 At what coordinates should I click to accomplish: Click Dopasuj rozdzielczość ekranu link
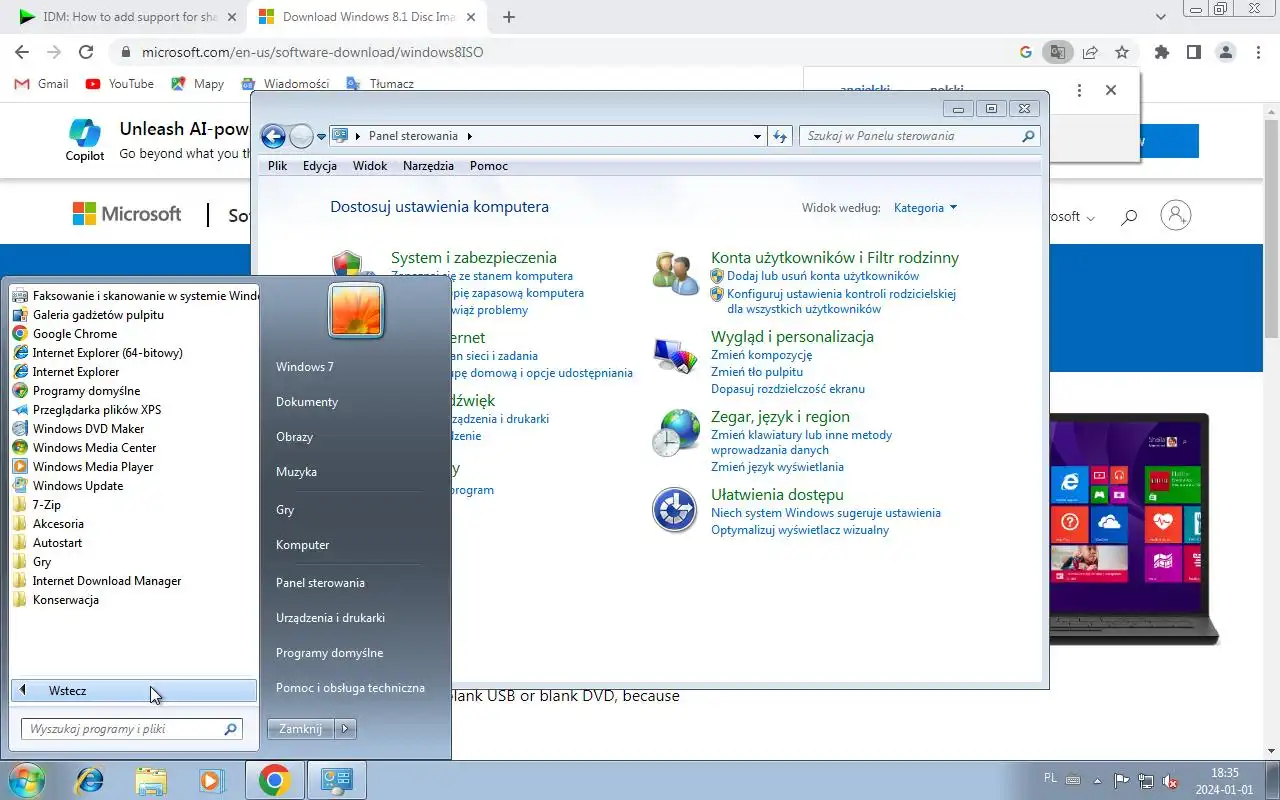pyautogui.click(x=788, y=389)
